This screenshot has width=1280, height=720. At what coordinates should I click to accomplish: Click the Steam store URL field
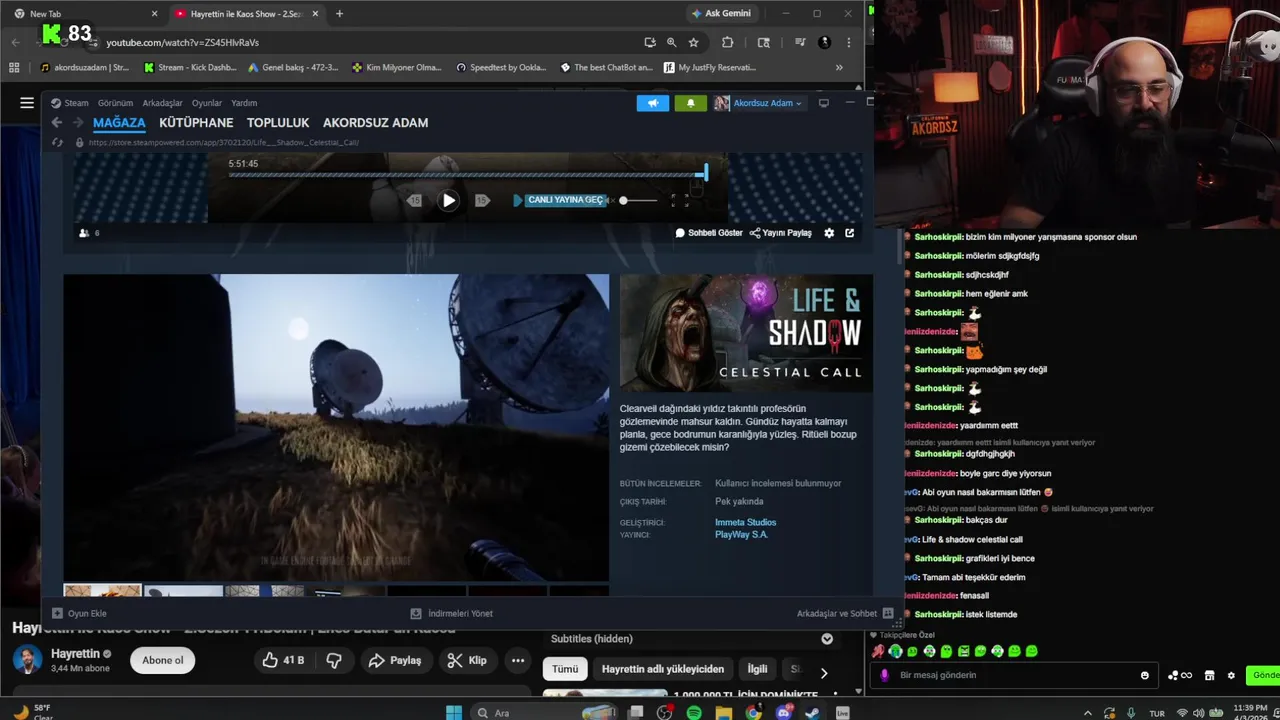click(x=224, y=142)
